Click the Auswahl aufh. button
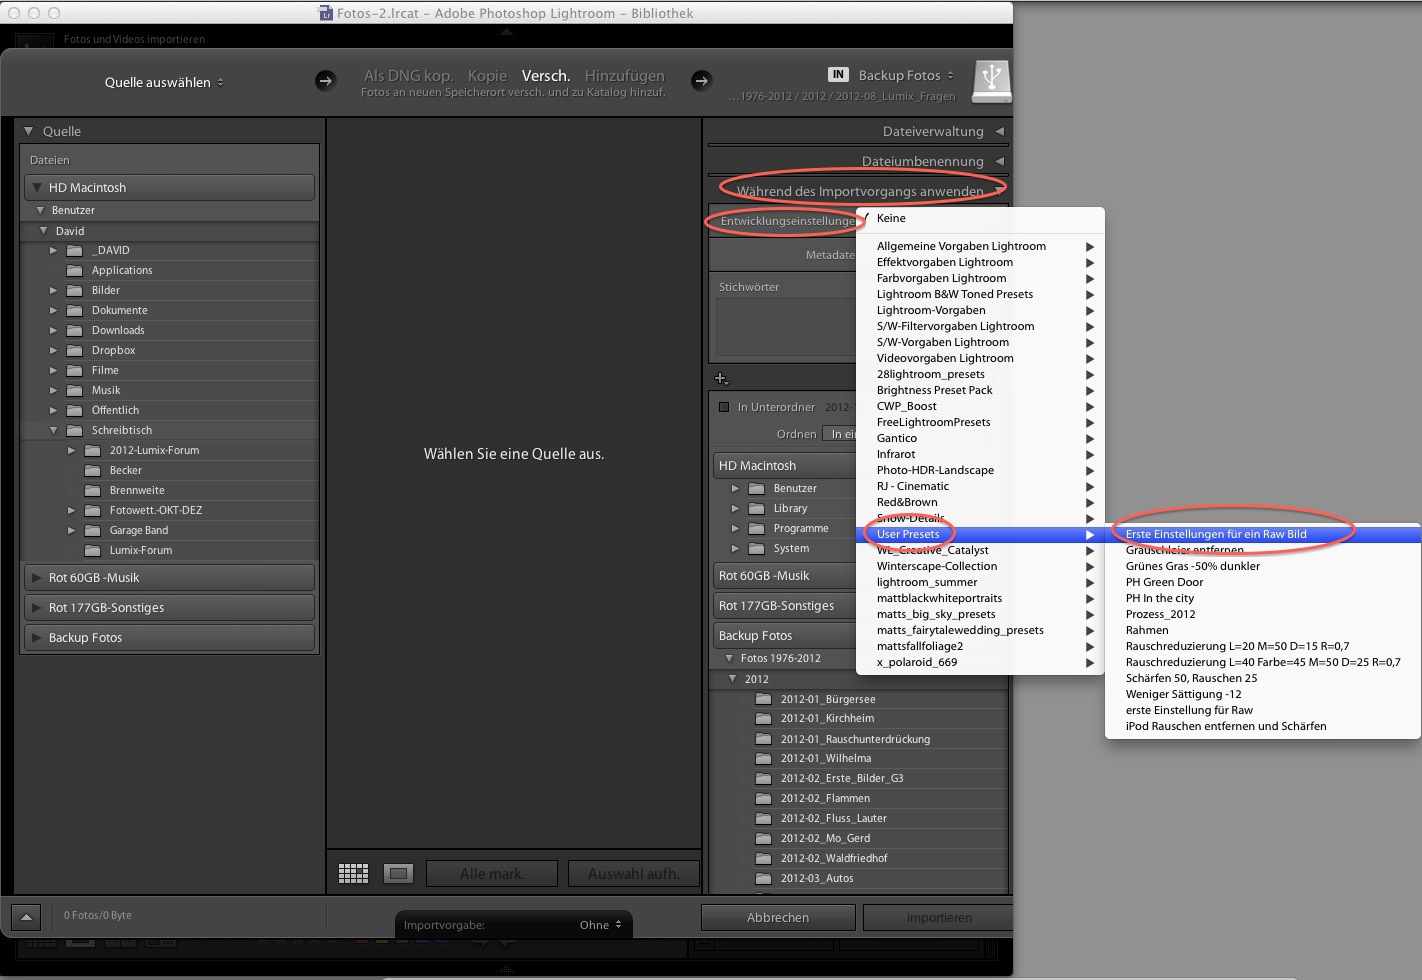Image resolution: width=1422 pixels, height=980 pixels. pos(633,873)
